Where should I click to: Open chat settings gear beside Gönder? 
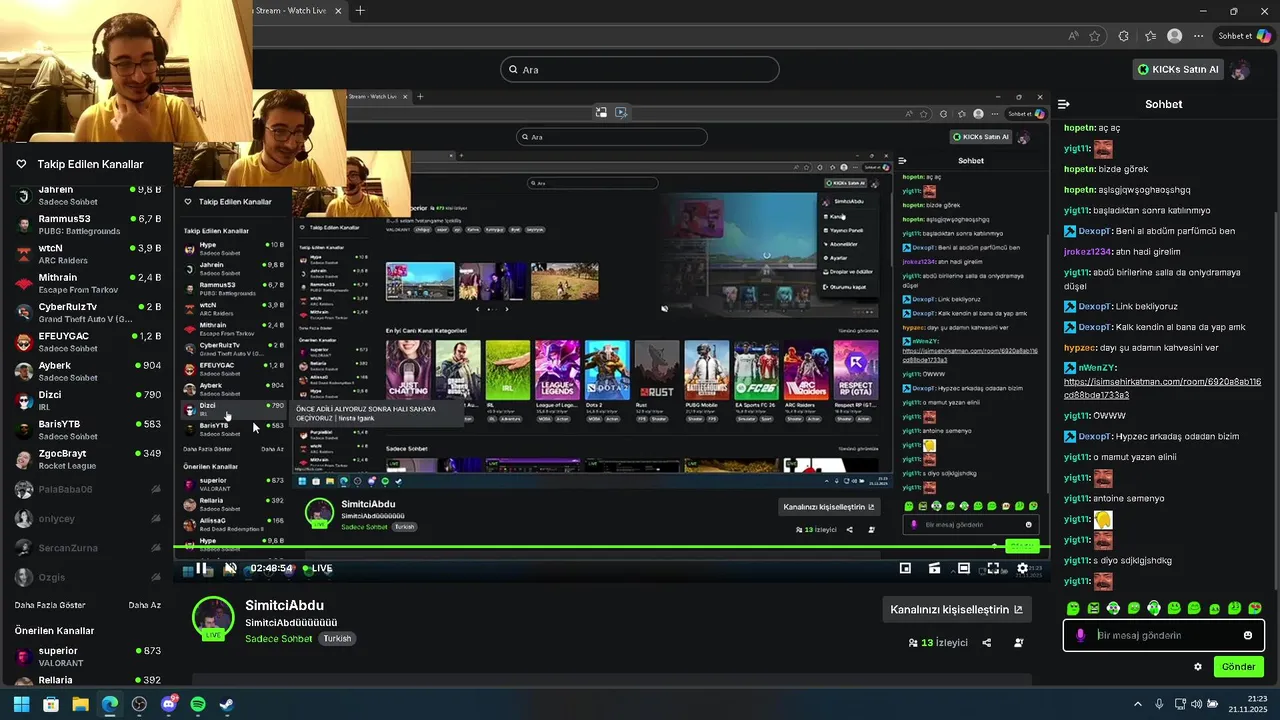tap(1198, 667)
